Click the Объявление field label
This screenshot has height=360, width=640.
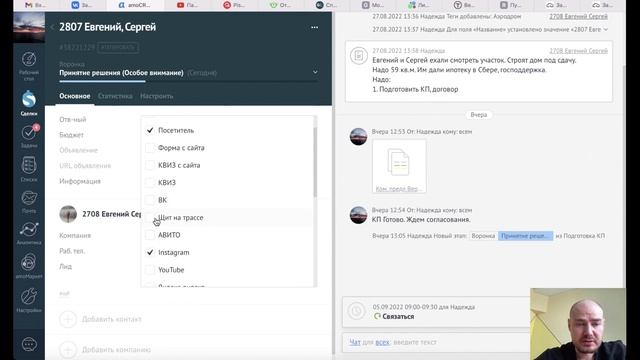coord(78,150)
